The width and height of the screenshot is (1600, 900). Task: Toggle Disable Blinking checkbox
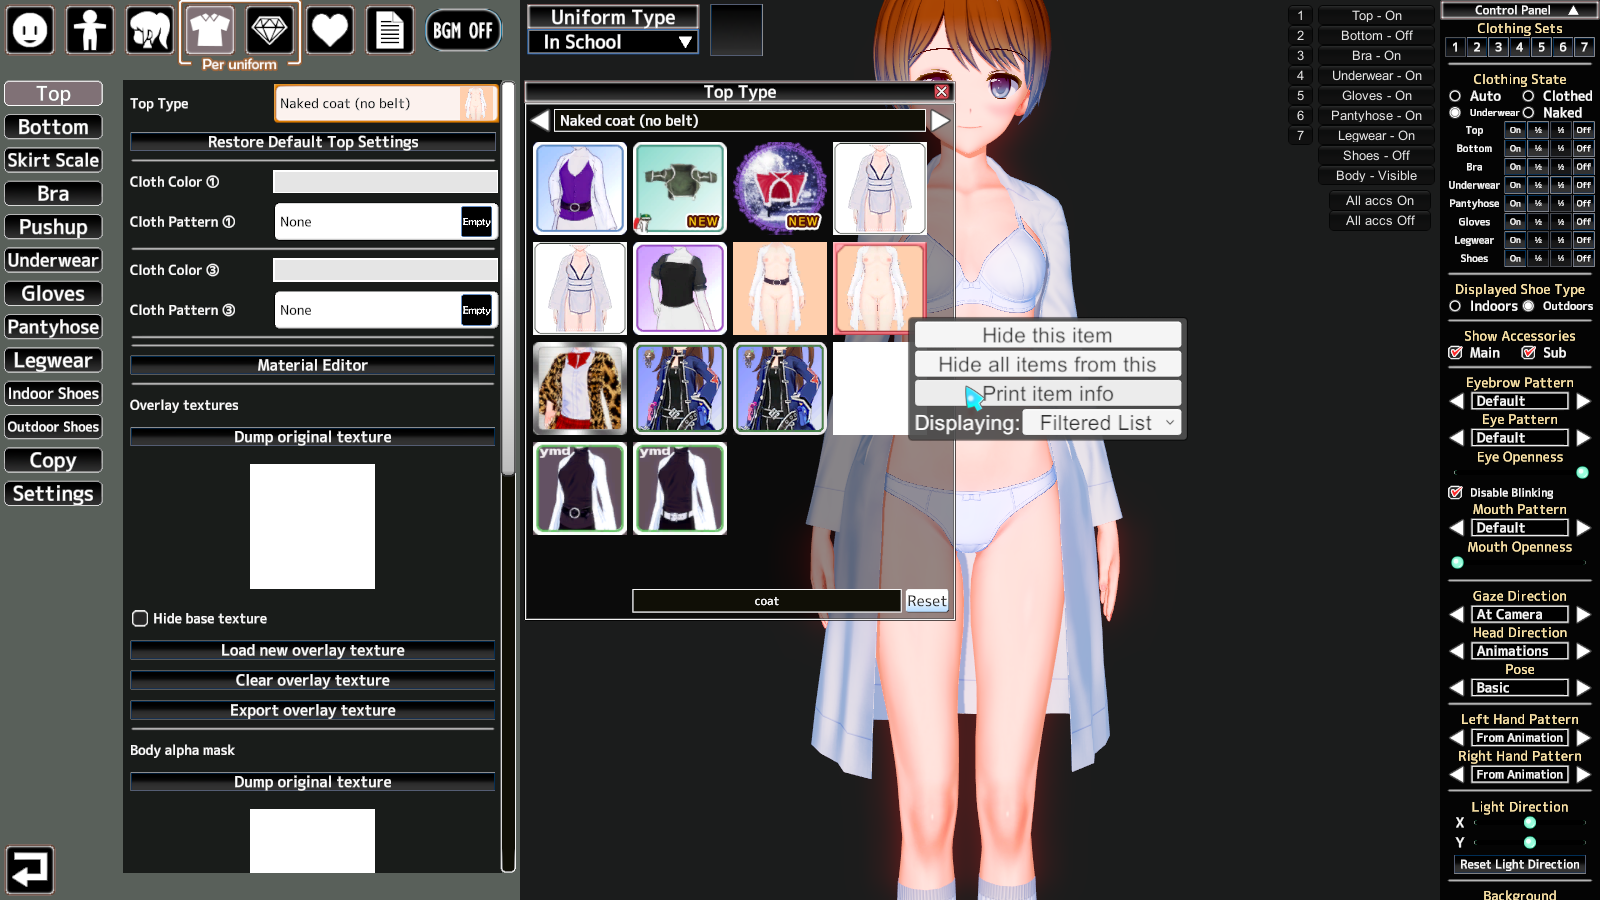pos(1456,493)
